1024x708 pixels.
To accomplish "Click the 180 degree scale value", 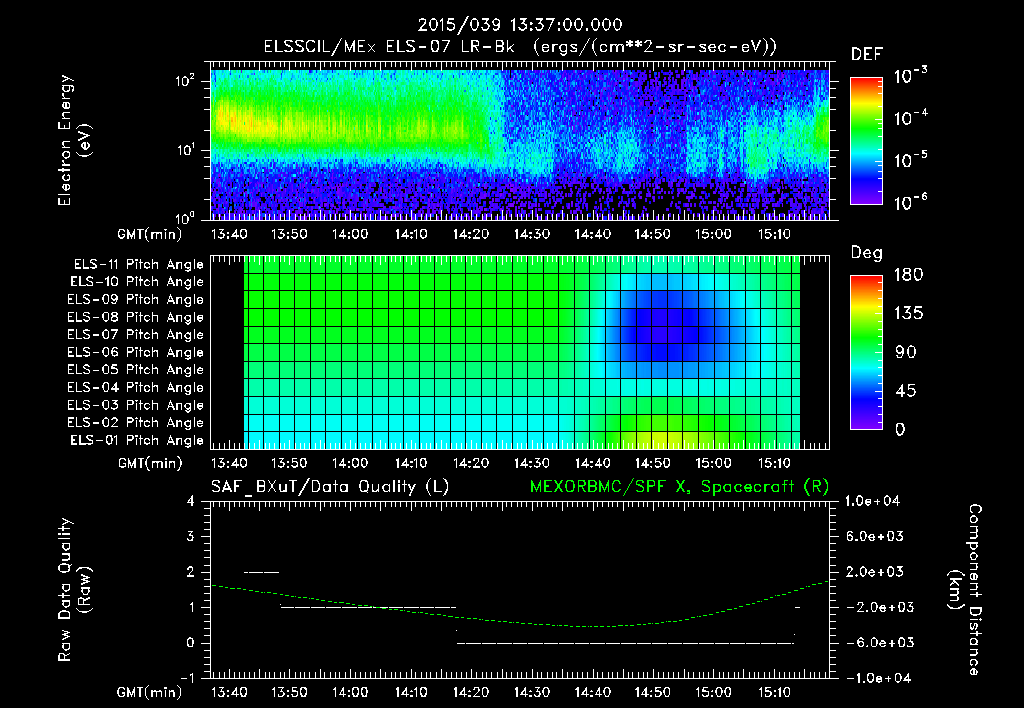I will tap(908, 274).
